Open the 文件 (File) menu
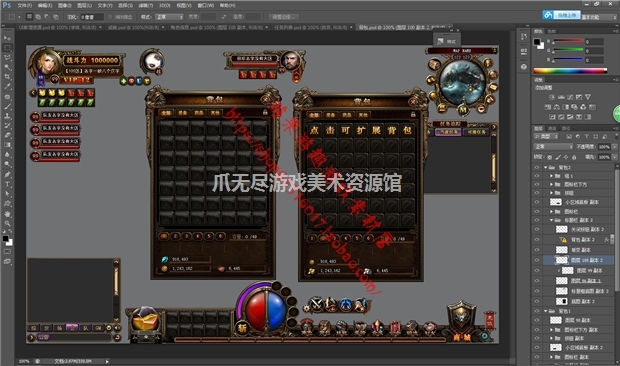620x366 pixels. click(x=25, y=6)
